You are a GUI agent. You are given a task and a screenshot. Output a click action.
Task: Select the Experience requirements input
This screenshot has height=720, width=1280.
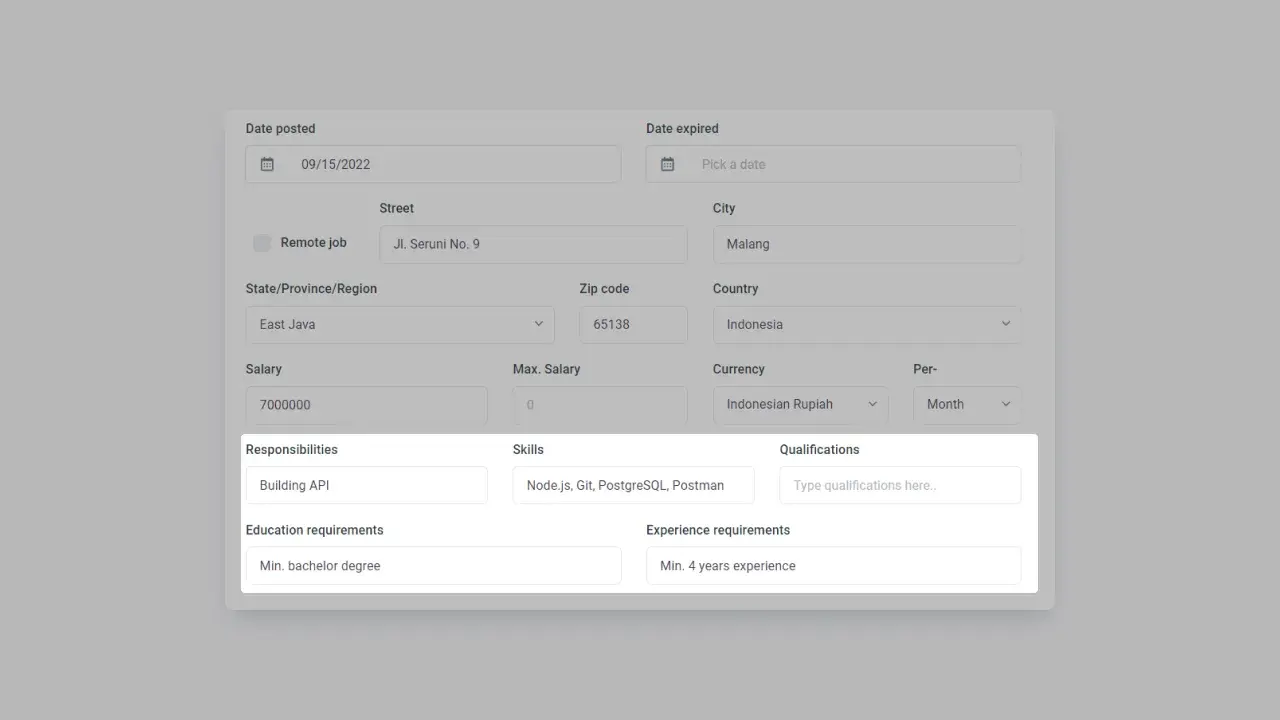[833, 565]
